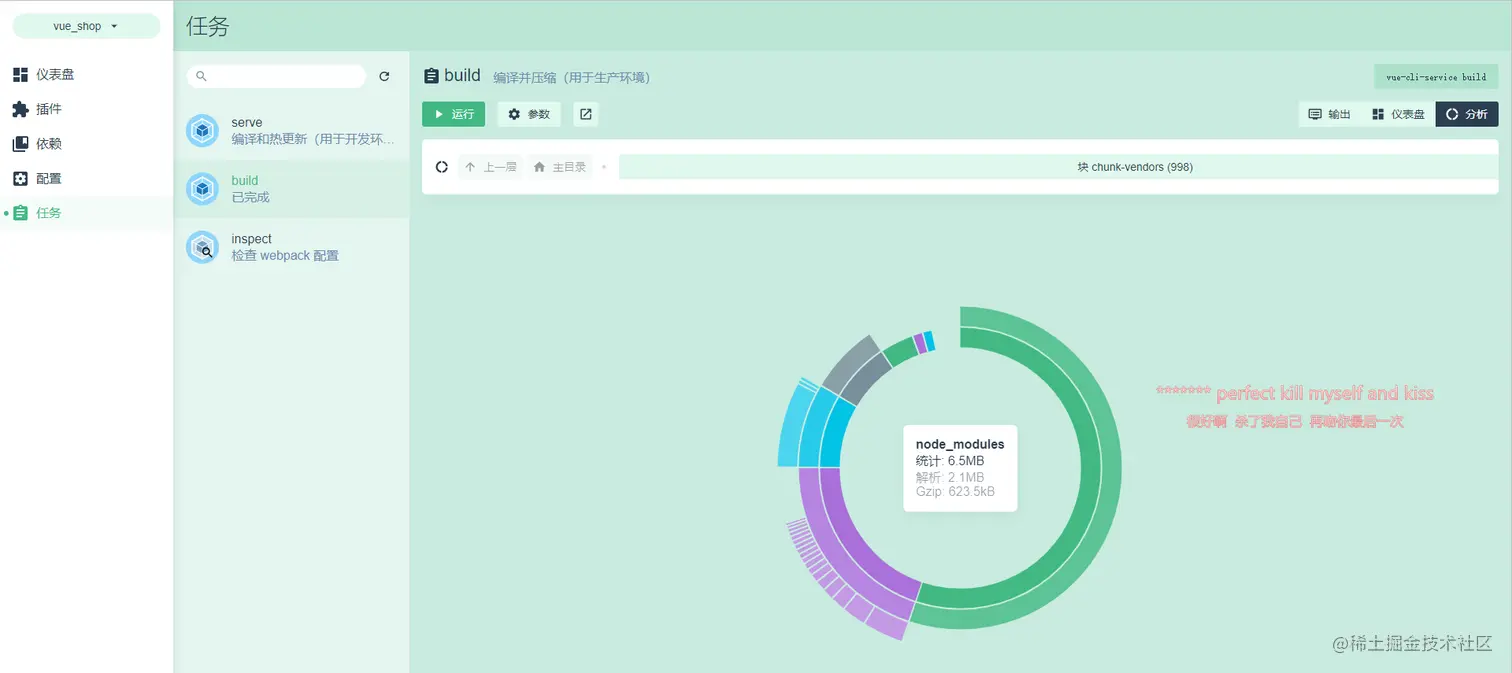
Task: Switch to the 仪表盘 task tab
Action: point(1398,114)
